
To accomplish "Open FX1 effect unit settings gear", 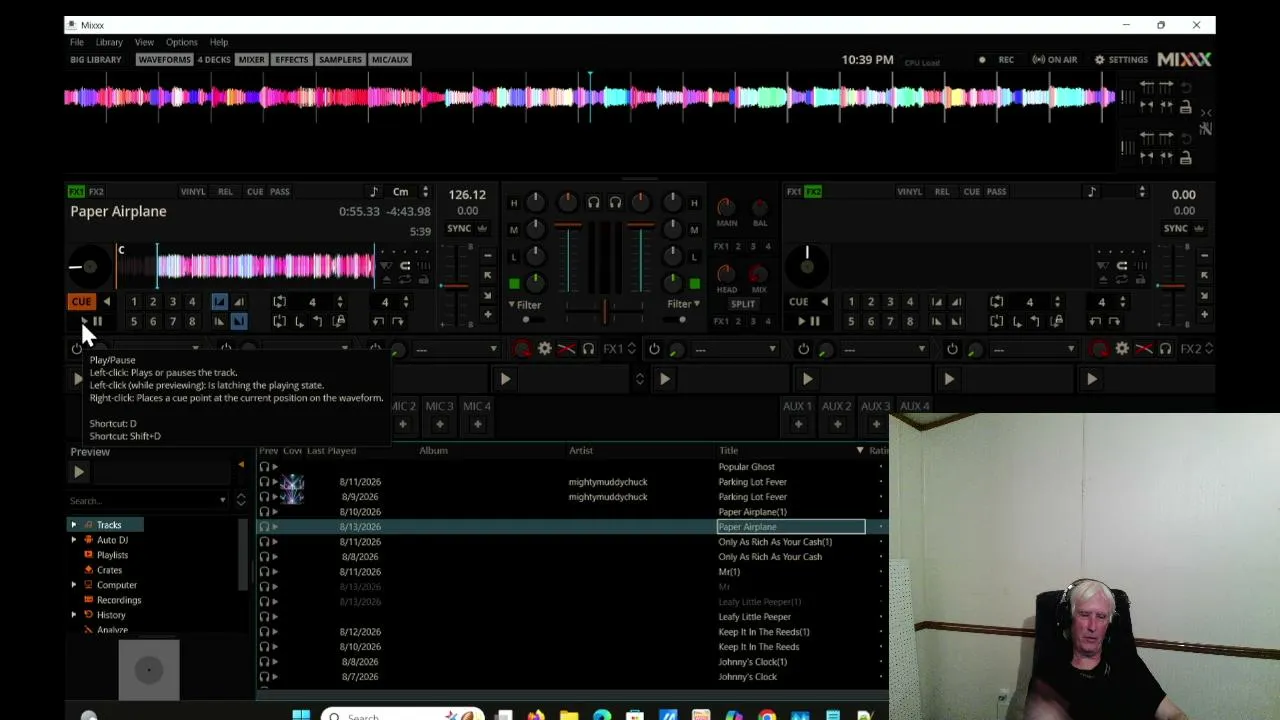I will (544, 349).
